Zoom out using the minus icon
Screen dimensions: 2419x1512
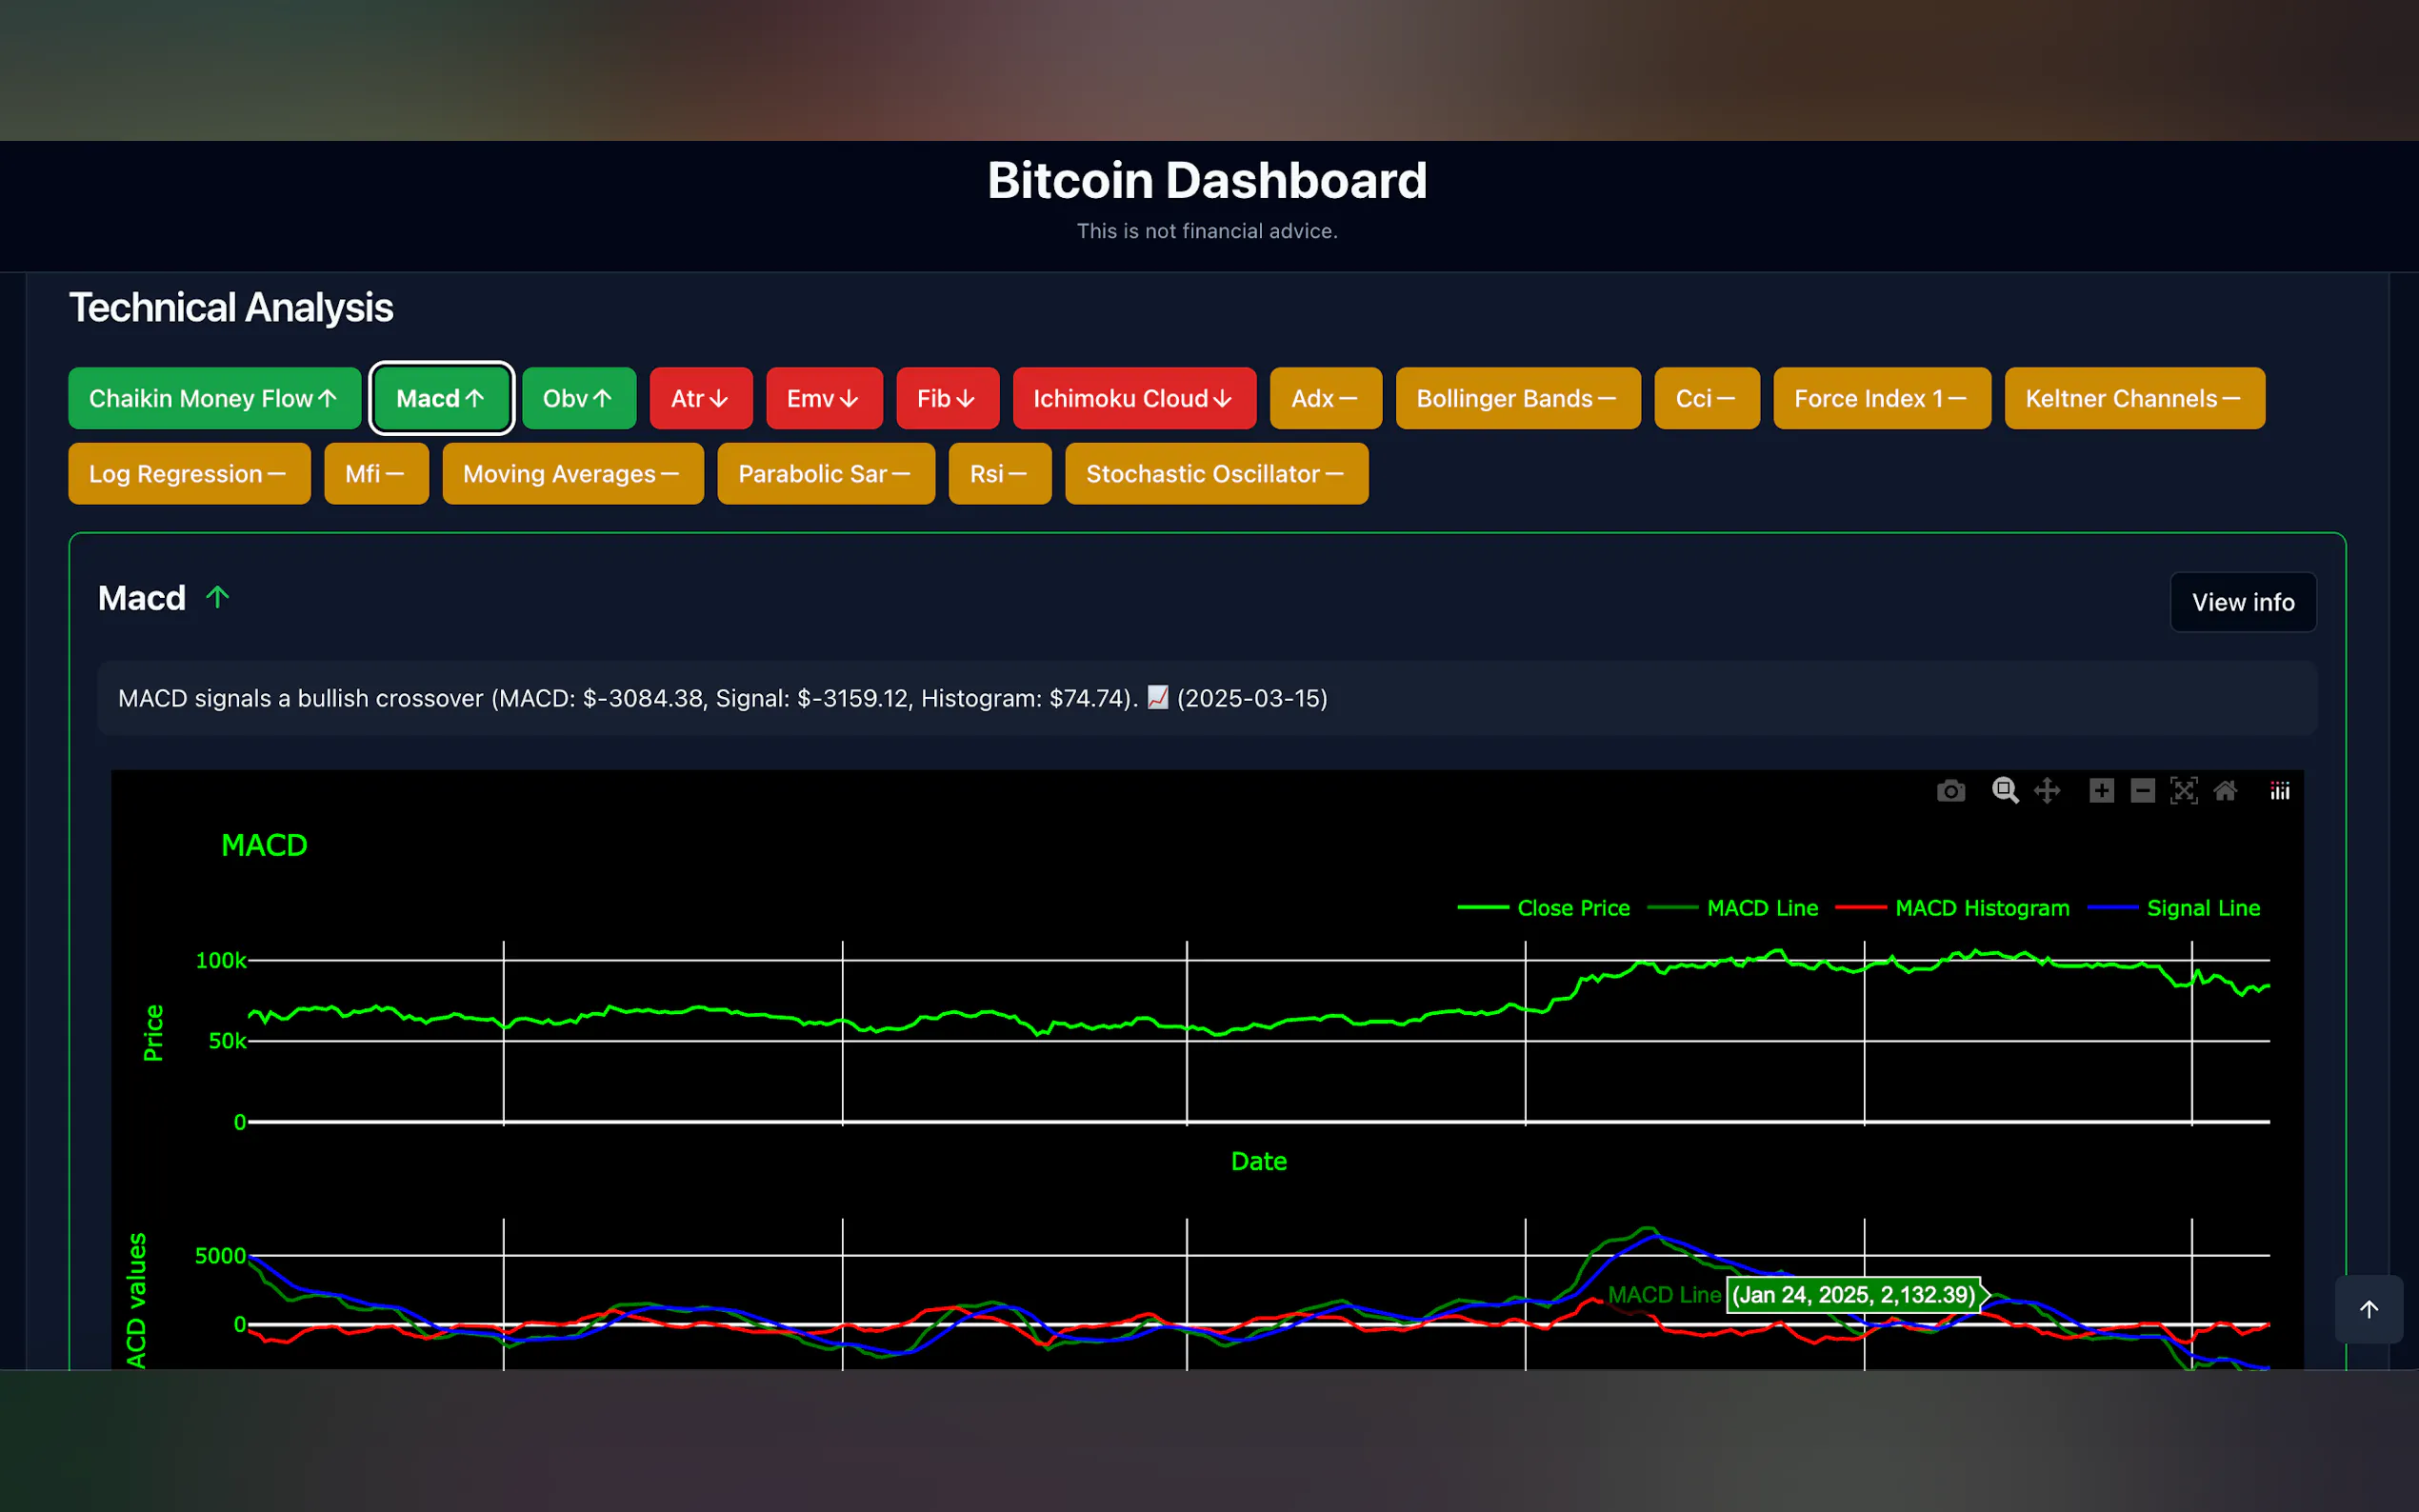[2142, 791]
